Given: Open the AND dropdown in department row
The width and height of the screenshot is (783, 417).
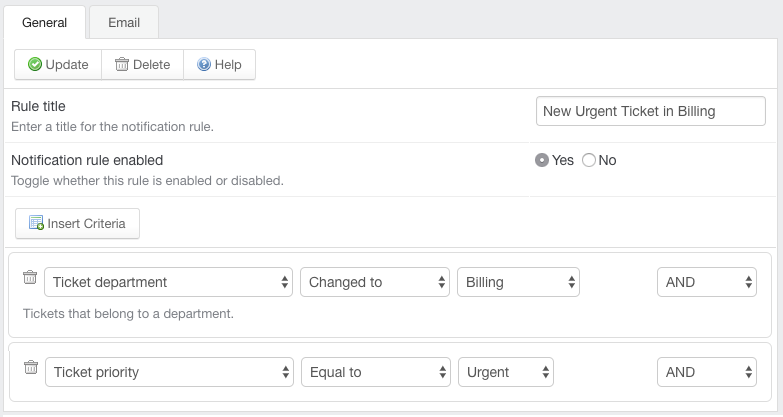Looking at the screenshot, I should click(x=707, y=282).
